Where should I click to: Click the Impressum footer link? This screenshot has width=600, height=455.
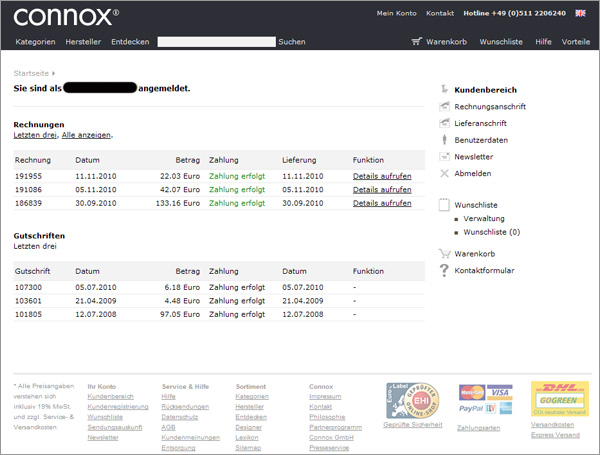coord(325,396)
